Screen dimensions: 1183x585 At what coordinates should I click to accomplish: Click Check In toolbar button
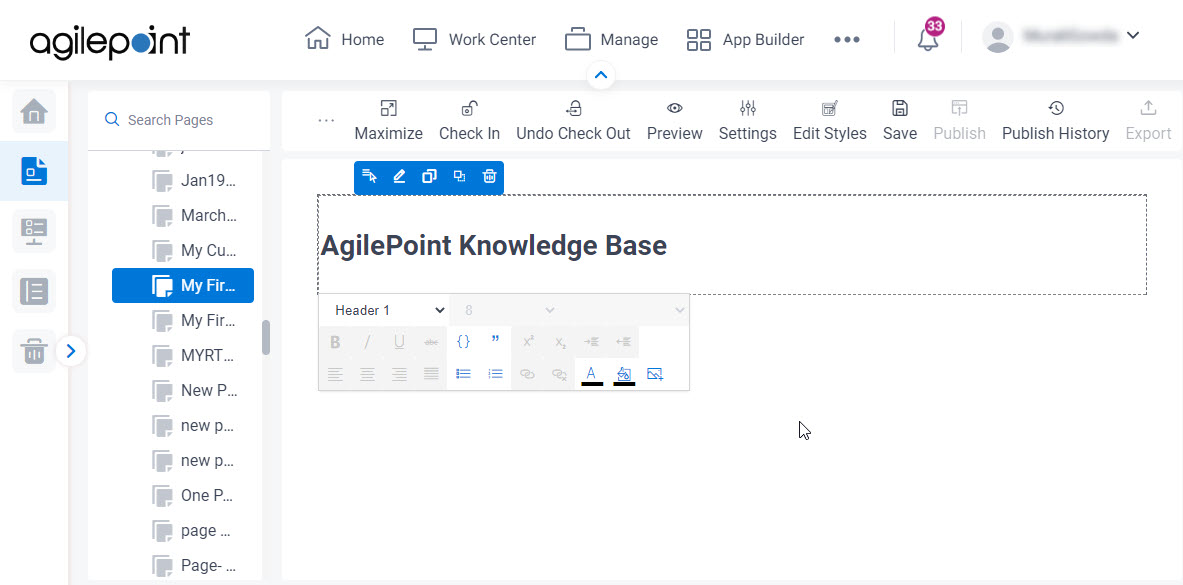pos(469,121)
